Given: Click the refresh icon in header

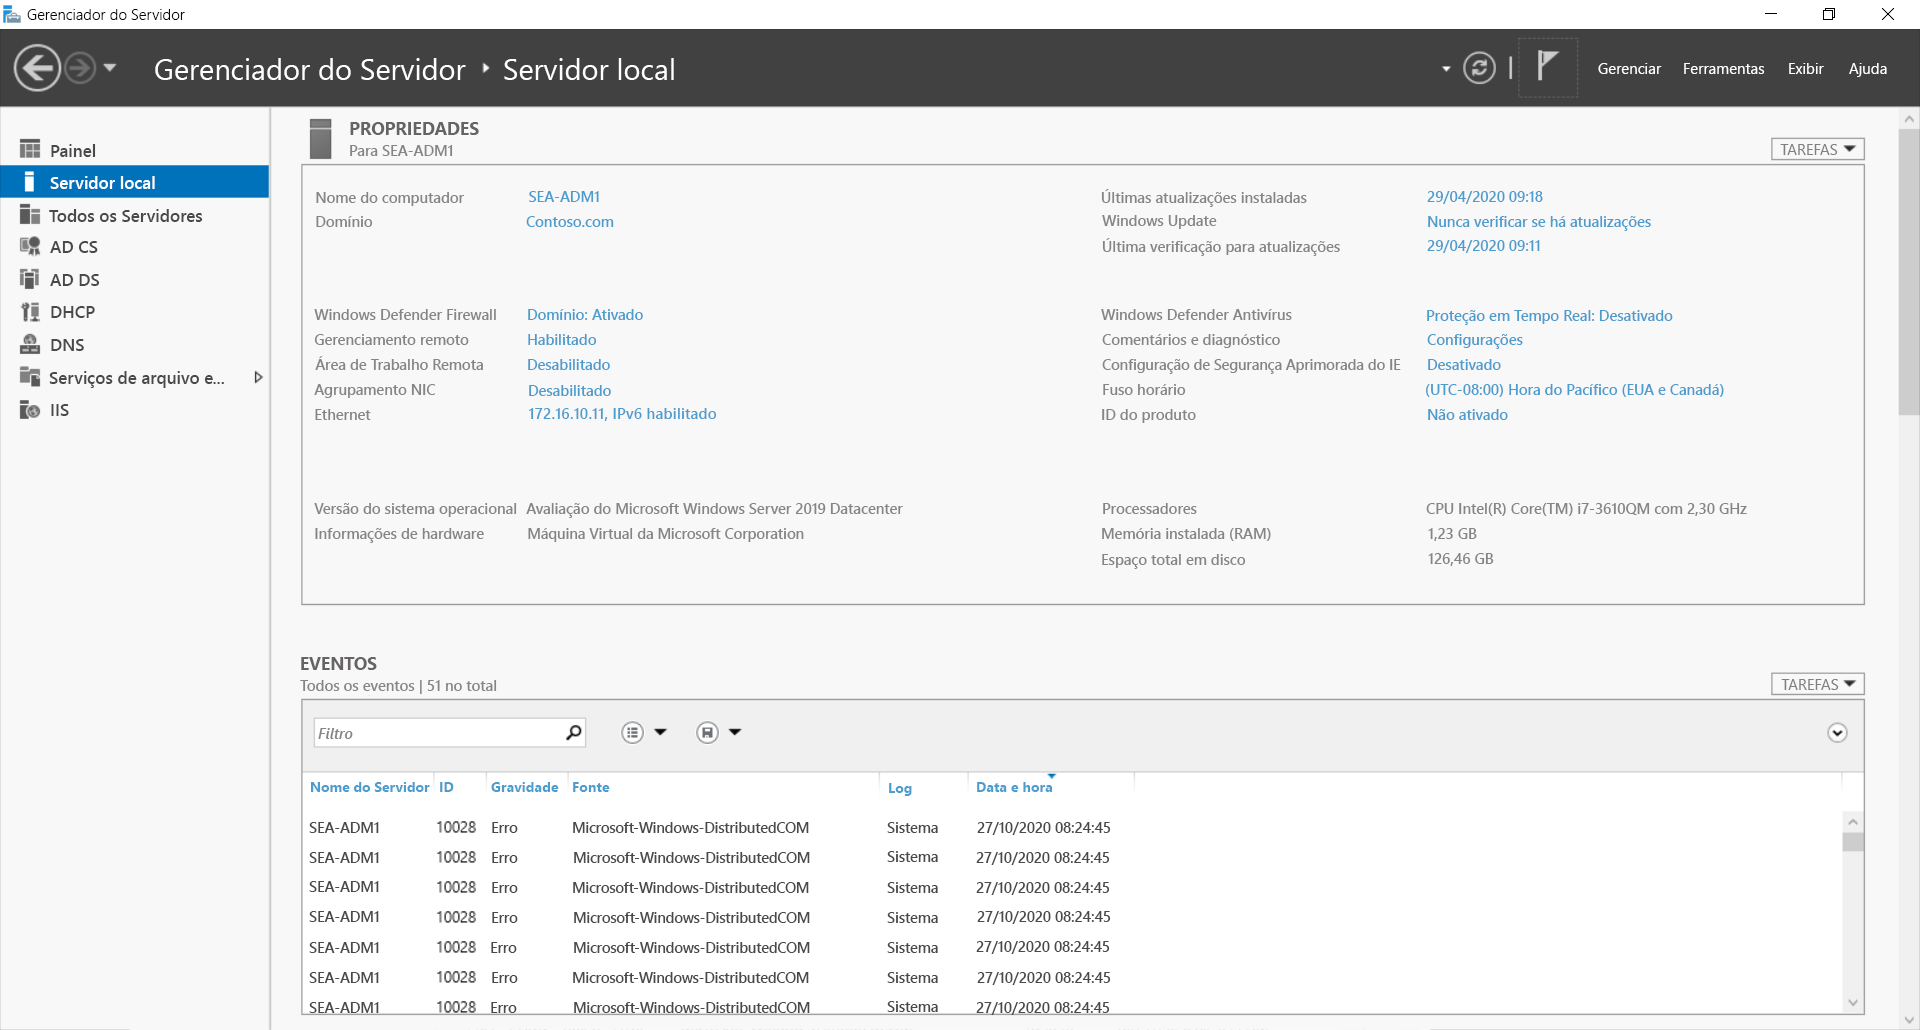Looking at the screenshot, I should point(1479,68).
